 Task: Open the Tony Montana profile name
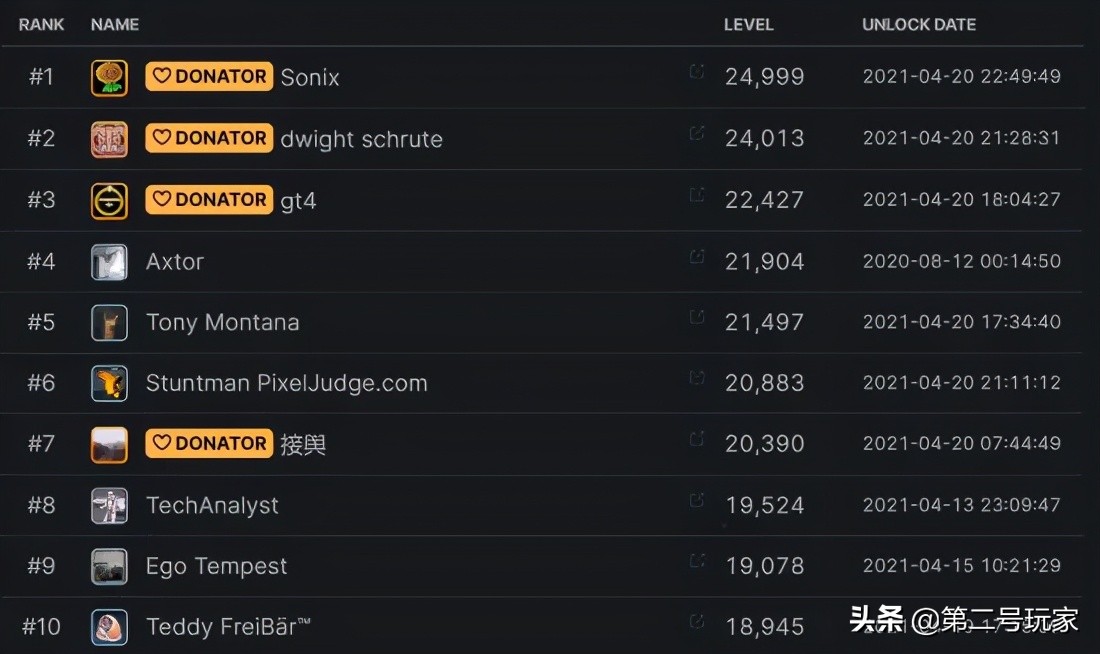coord(222,323)
